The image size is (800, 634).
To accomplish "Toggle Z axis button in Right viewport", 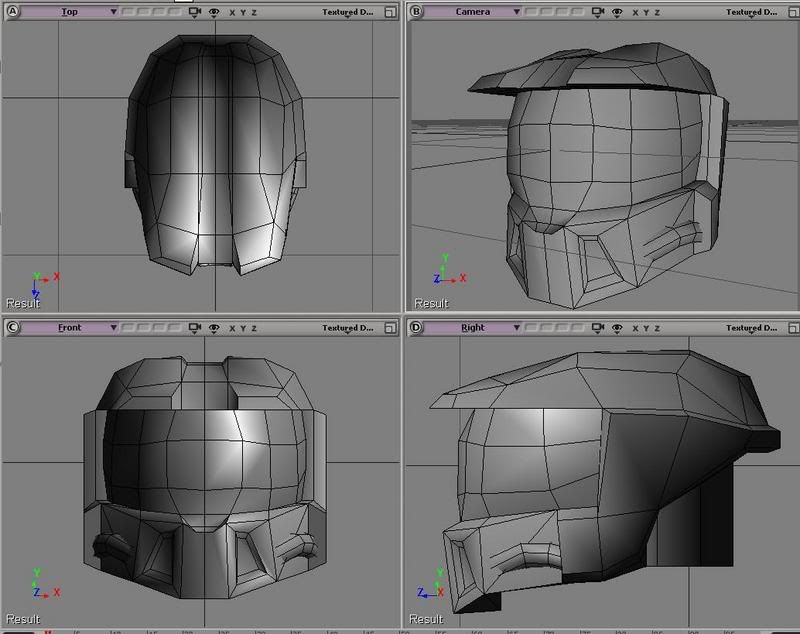I will [657, 328].
